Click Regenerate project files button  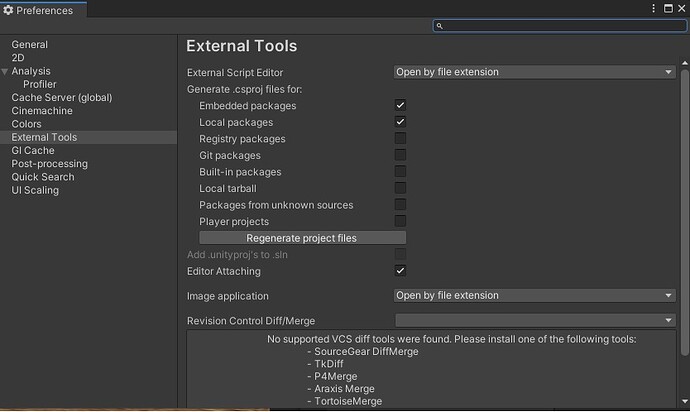point(301,238)
